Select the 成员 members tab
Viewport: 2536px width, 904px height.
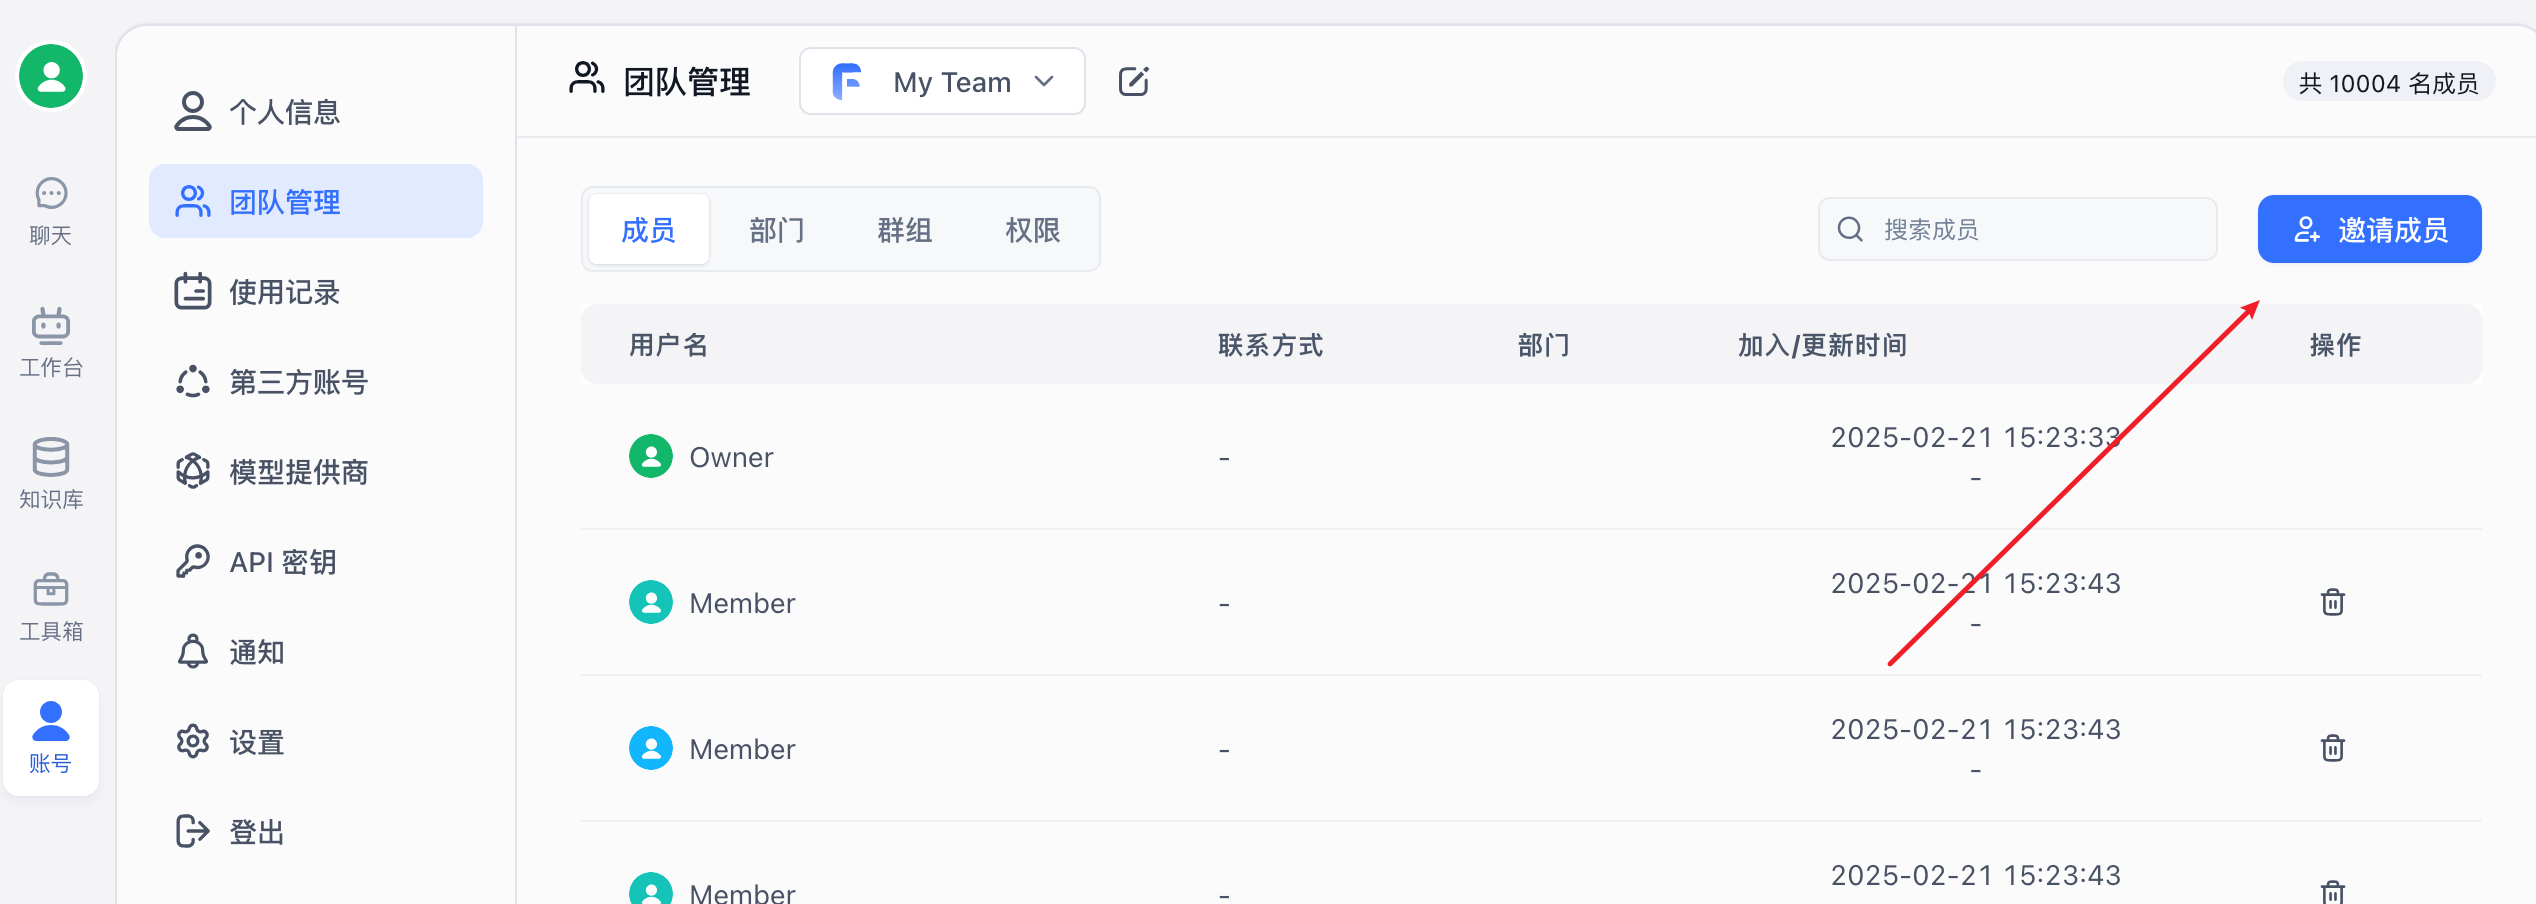click(649, 230)
